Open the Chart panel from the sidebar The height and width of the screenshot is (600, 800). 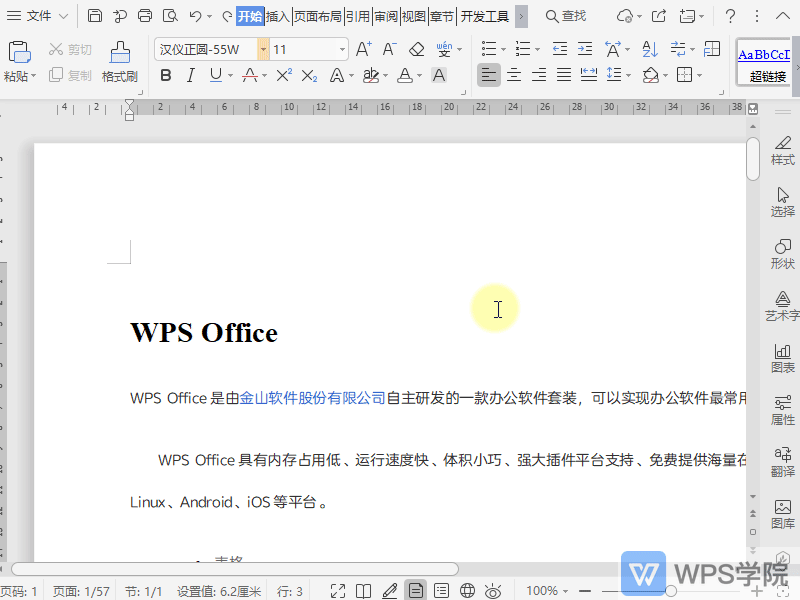[782, 358]
